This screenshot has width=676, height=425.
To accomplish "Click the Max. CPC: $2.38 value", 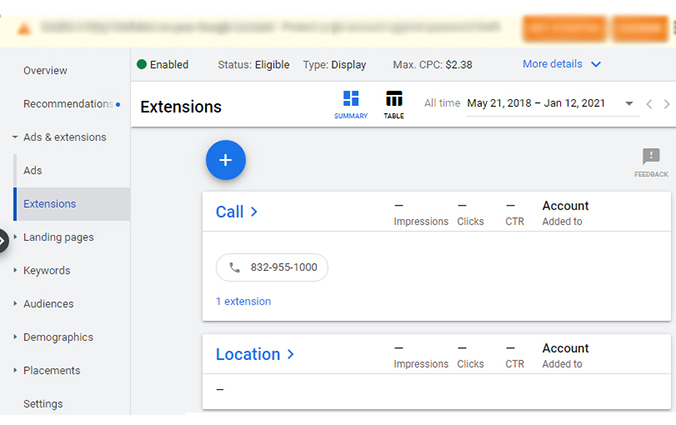I will coord(432,65).
